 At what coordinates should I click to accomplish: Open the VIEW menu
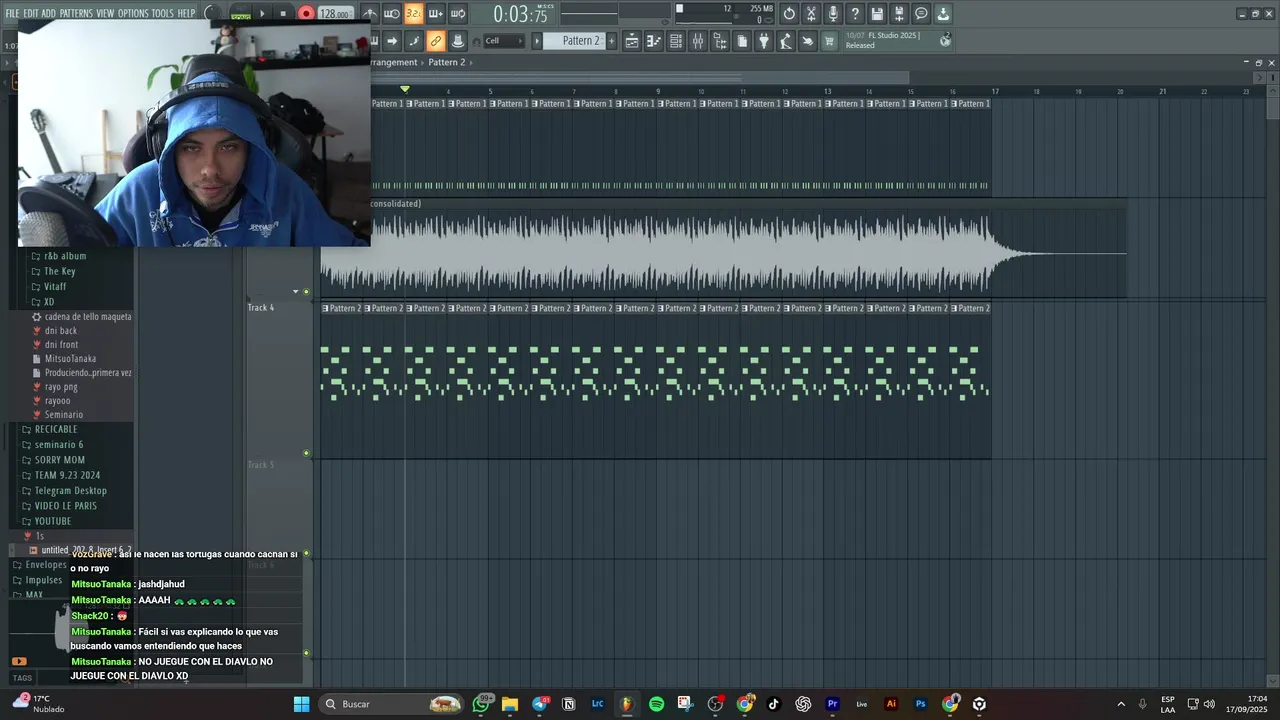[x=105, y=13]
